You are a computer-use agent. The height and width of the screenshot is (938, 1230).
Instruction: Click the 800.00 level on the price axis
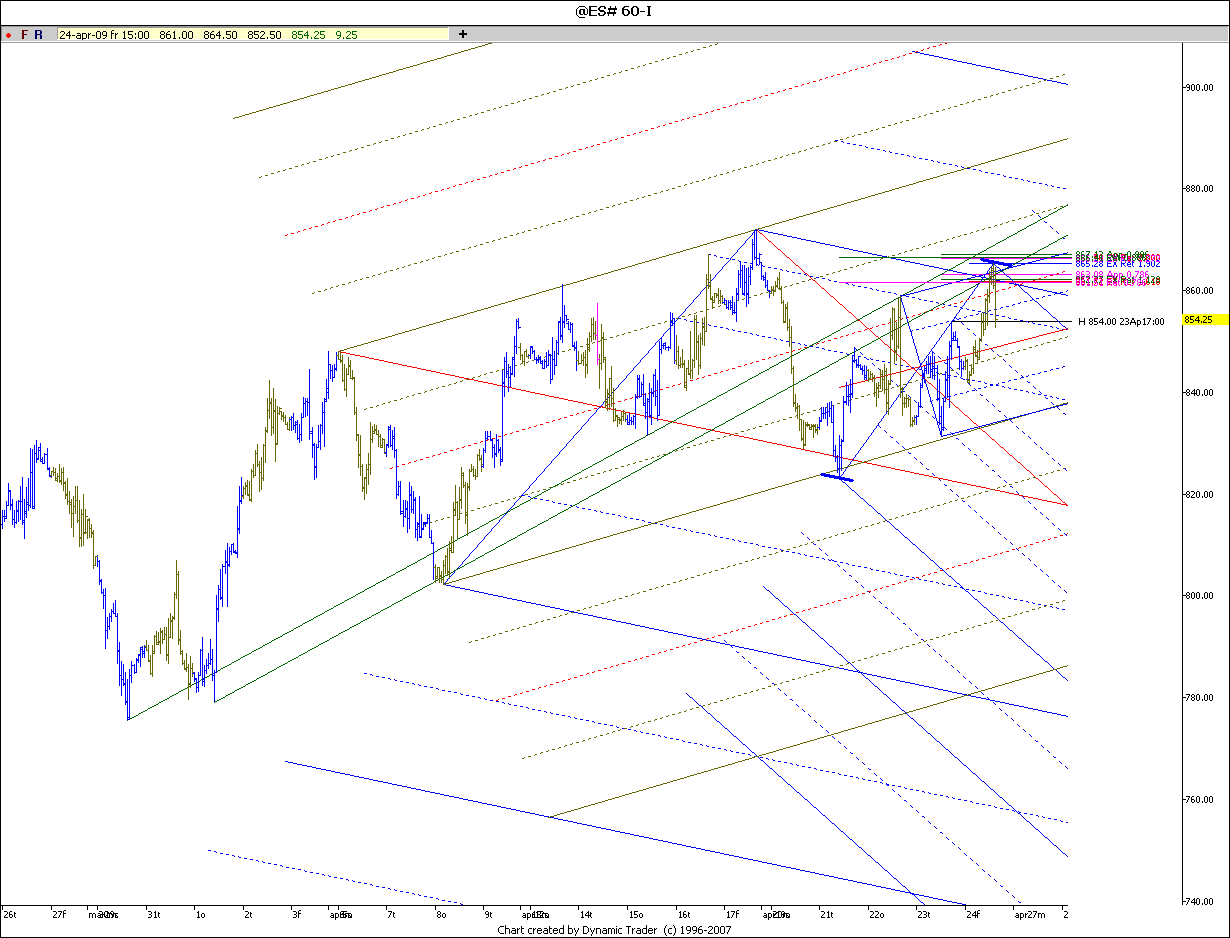1199,596
